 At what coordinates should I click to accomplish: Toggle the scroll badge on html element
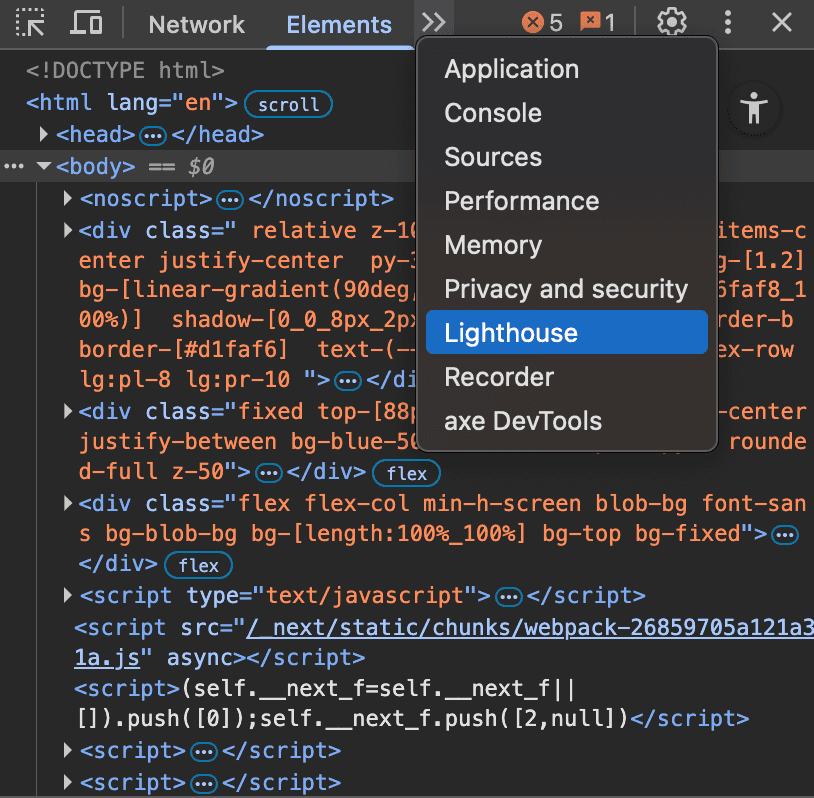tap(288, 103)
